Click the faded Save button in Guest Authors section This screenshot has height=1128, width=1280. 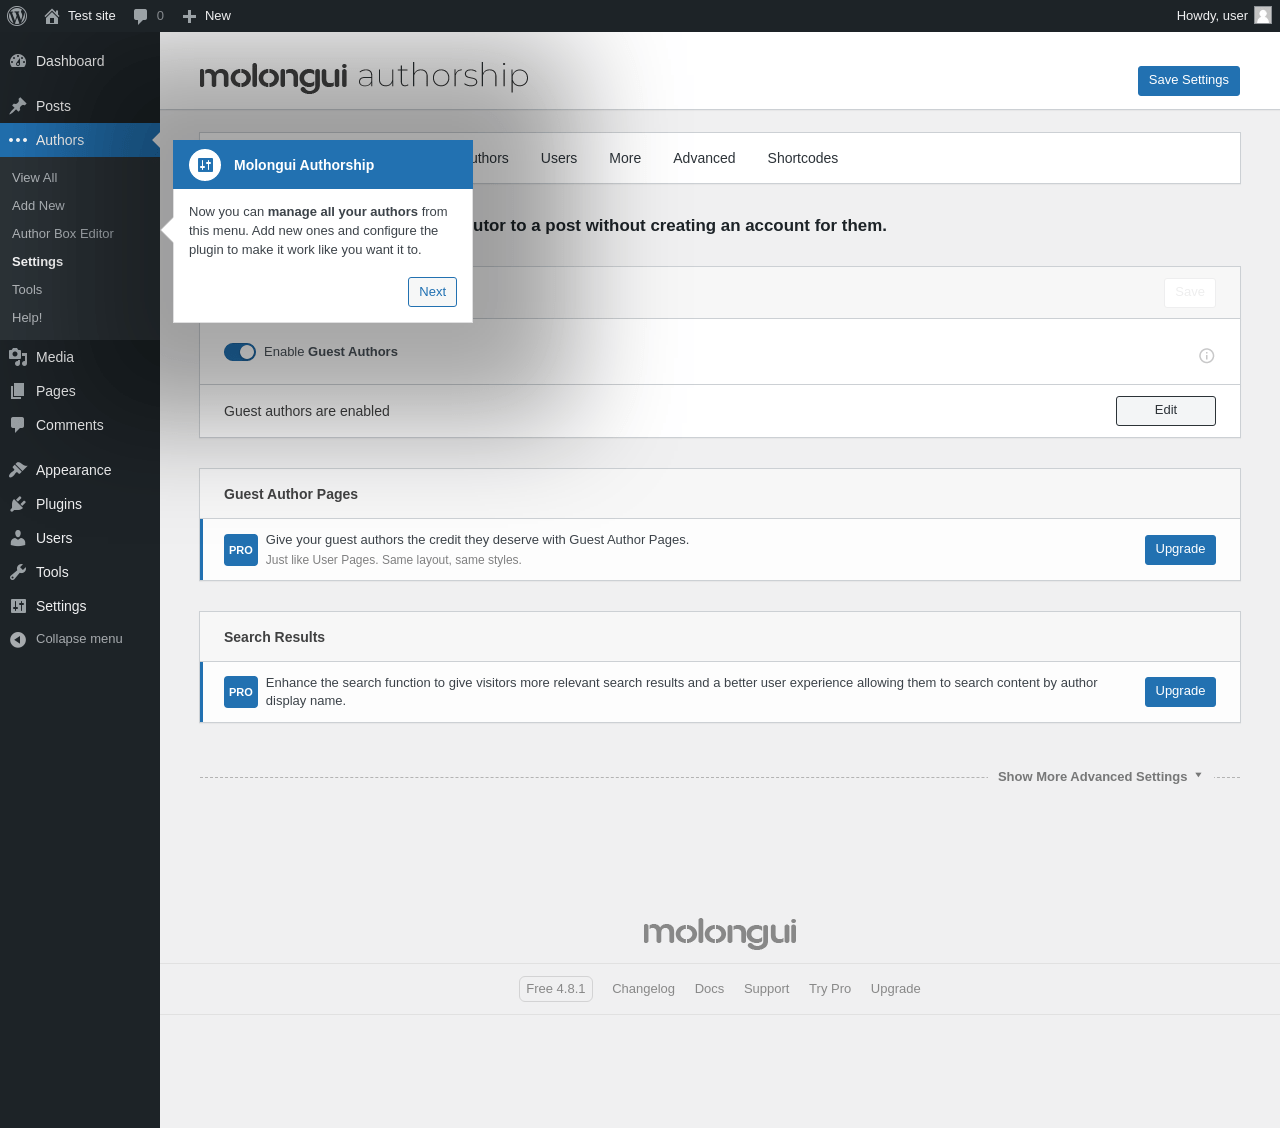coord(1190,293)
